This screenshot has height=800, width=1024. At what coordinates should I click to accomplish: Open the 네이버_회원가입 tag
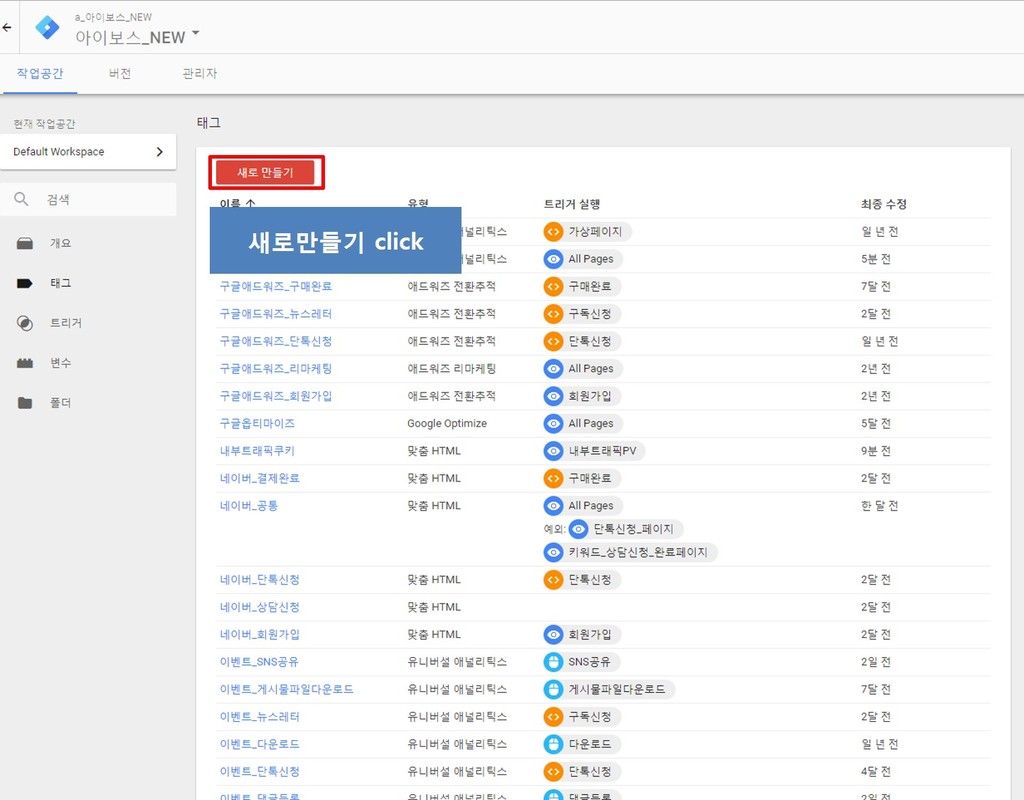[x=260, y=634]
